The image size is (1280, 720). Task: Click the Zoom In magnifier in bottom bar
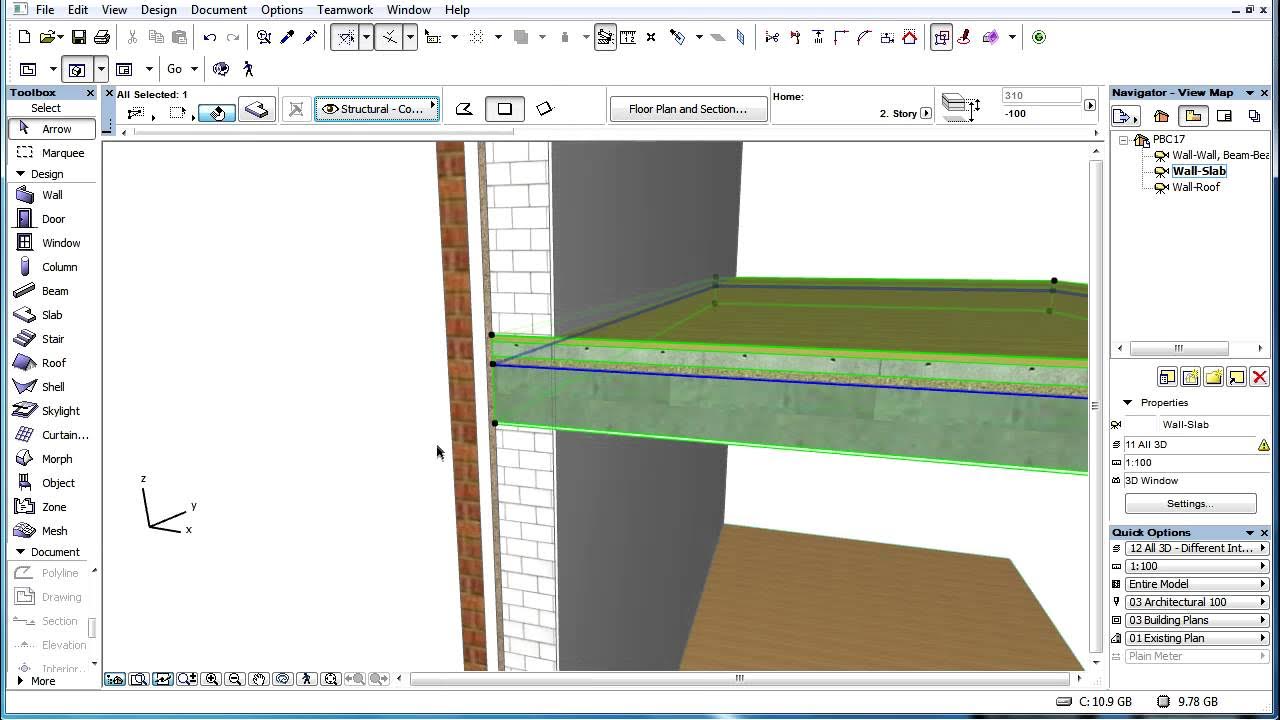pos(211,679)
